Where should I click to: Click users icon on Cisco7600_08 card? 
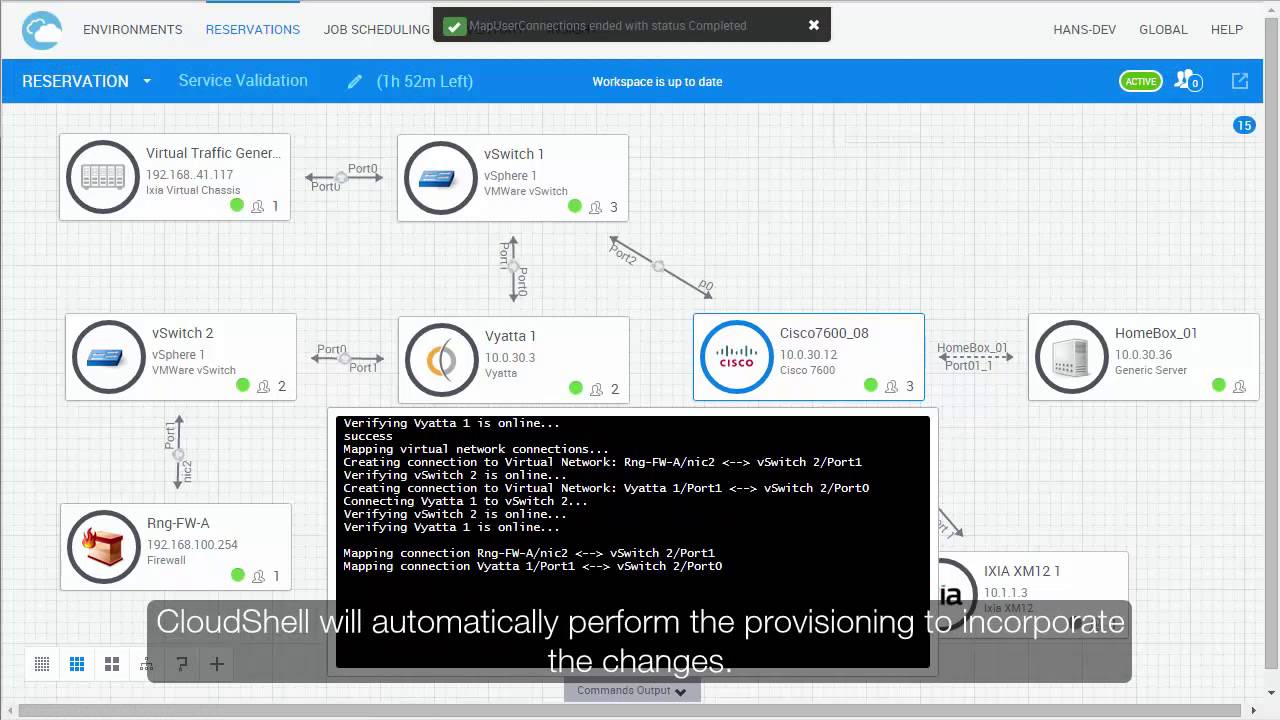pyautogui.click(x=892, y=386)
